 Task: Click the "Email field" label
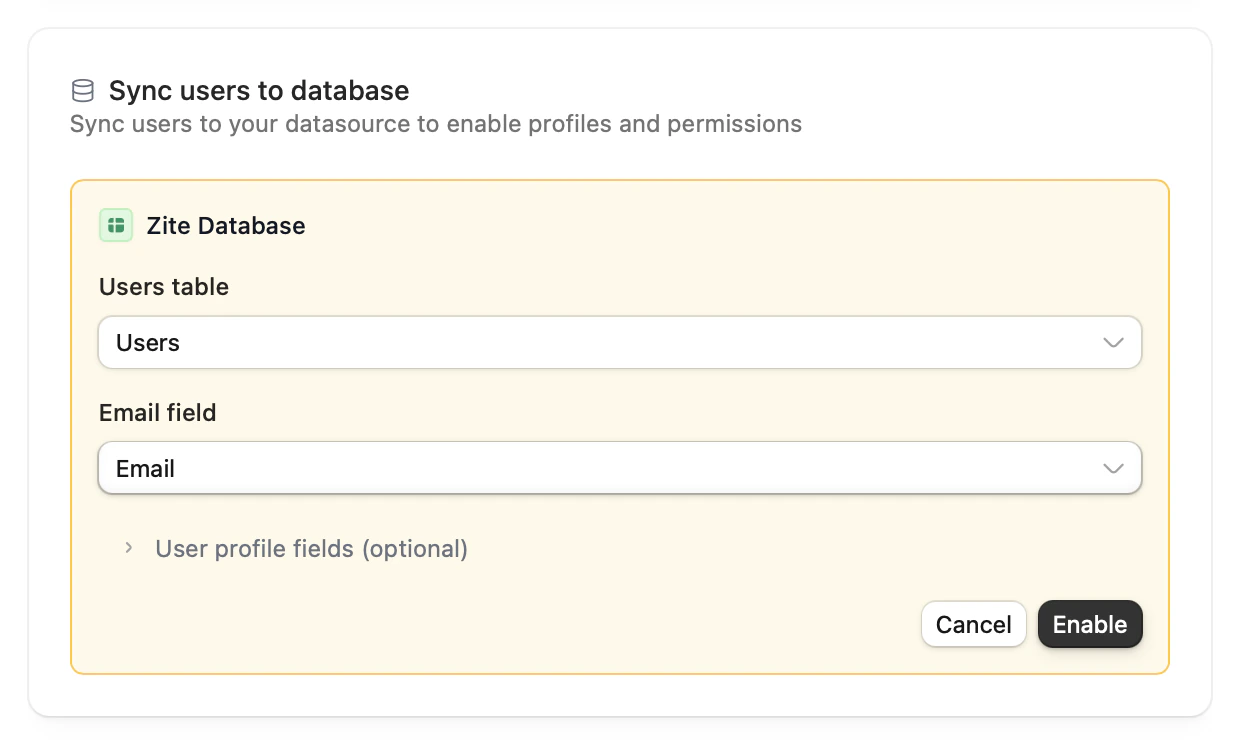158,412
